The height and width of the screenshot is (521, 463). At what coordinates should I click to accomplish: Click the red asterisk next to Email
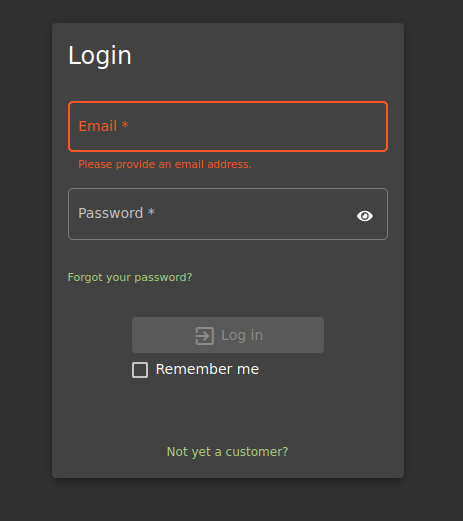(125, 125)
